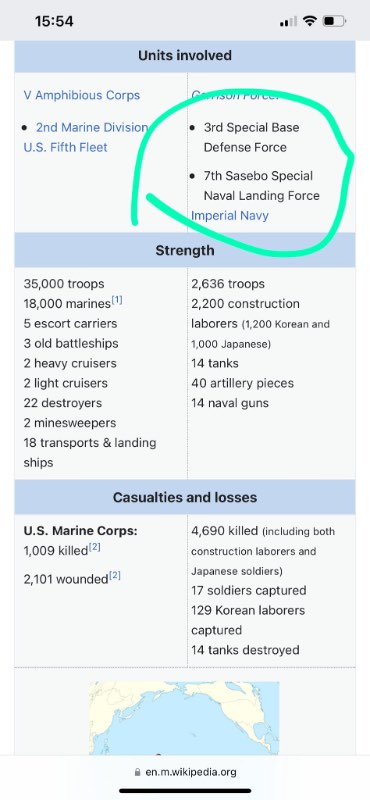Follow the U.S. Fifth Fleet link
Viewport: 370px width, 800px height.
[65, 147]
